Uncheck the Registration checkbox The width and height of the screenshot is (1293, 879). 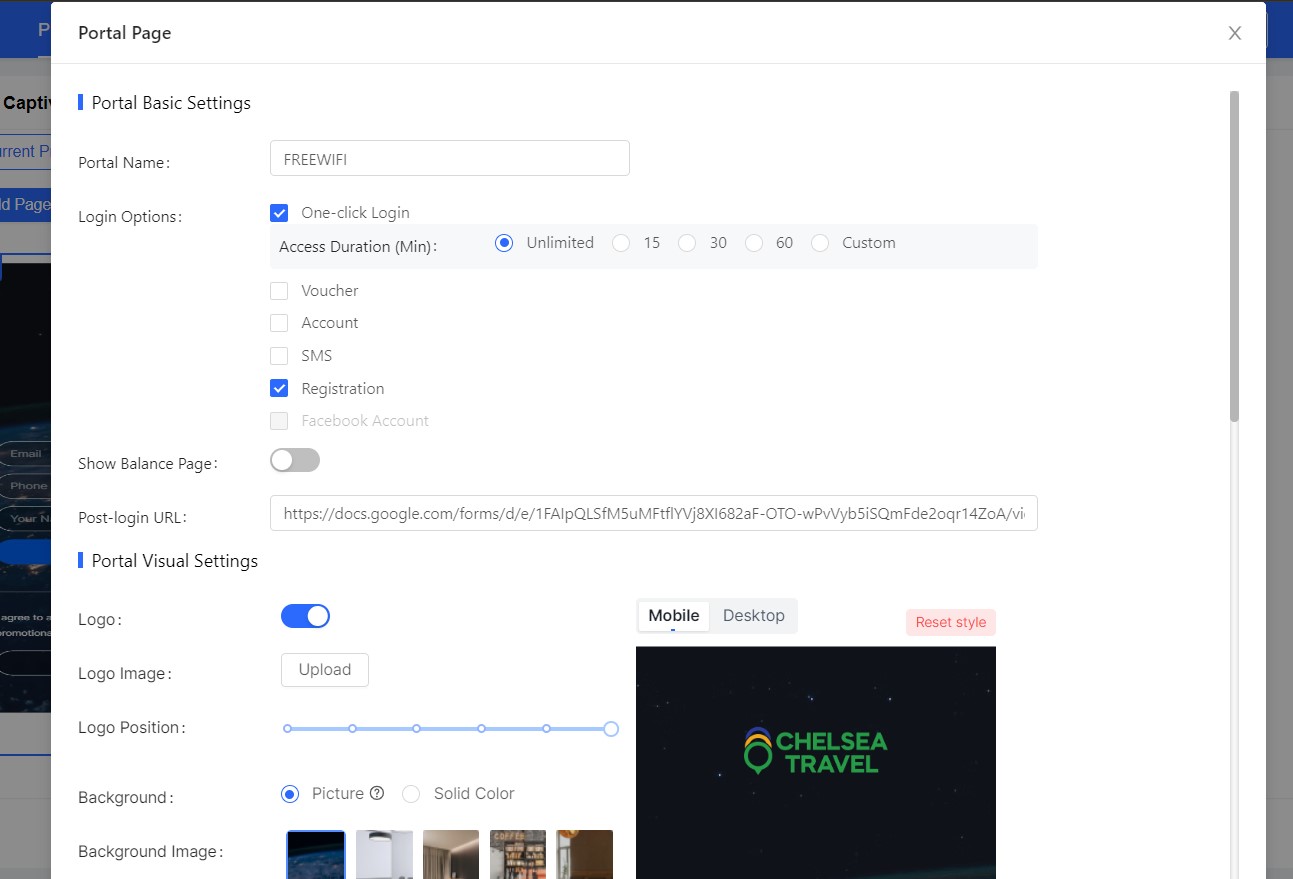(279, 389)
